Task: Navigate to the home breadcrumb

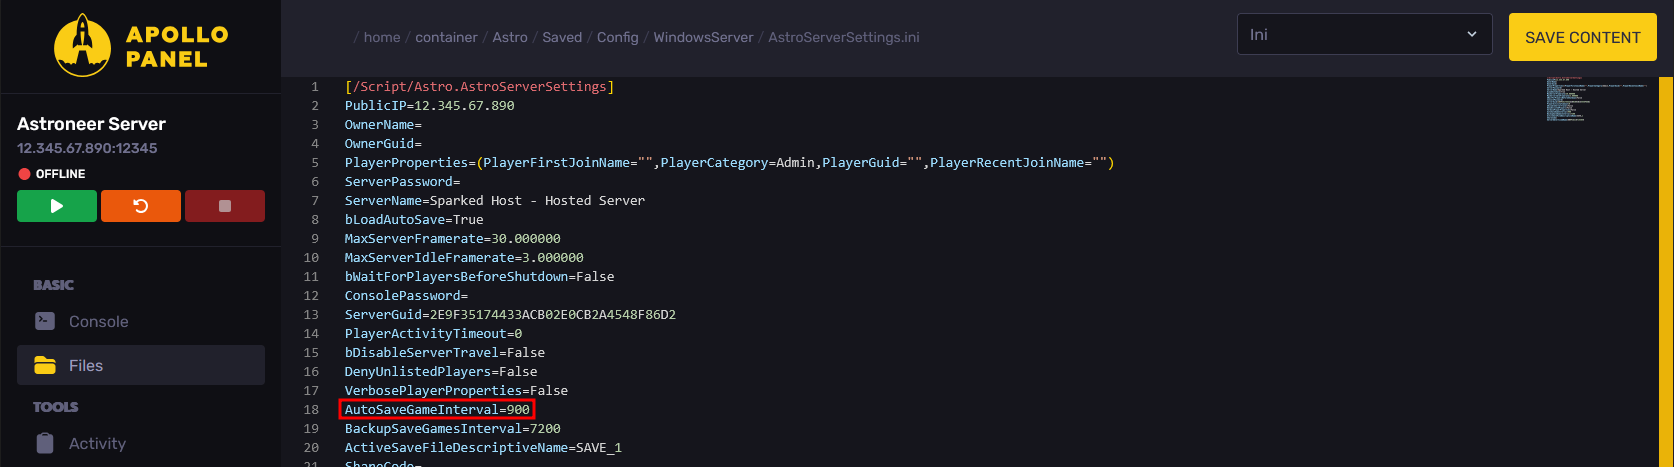Action: point(381,37)
